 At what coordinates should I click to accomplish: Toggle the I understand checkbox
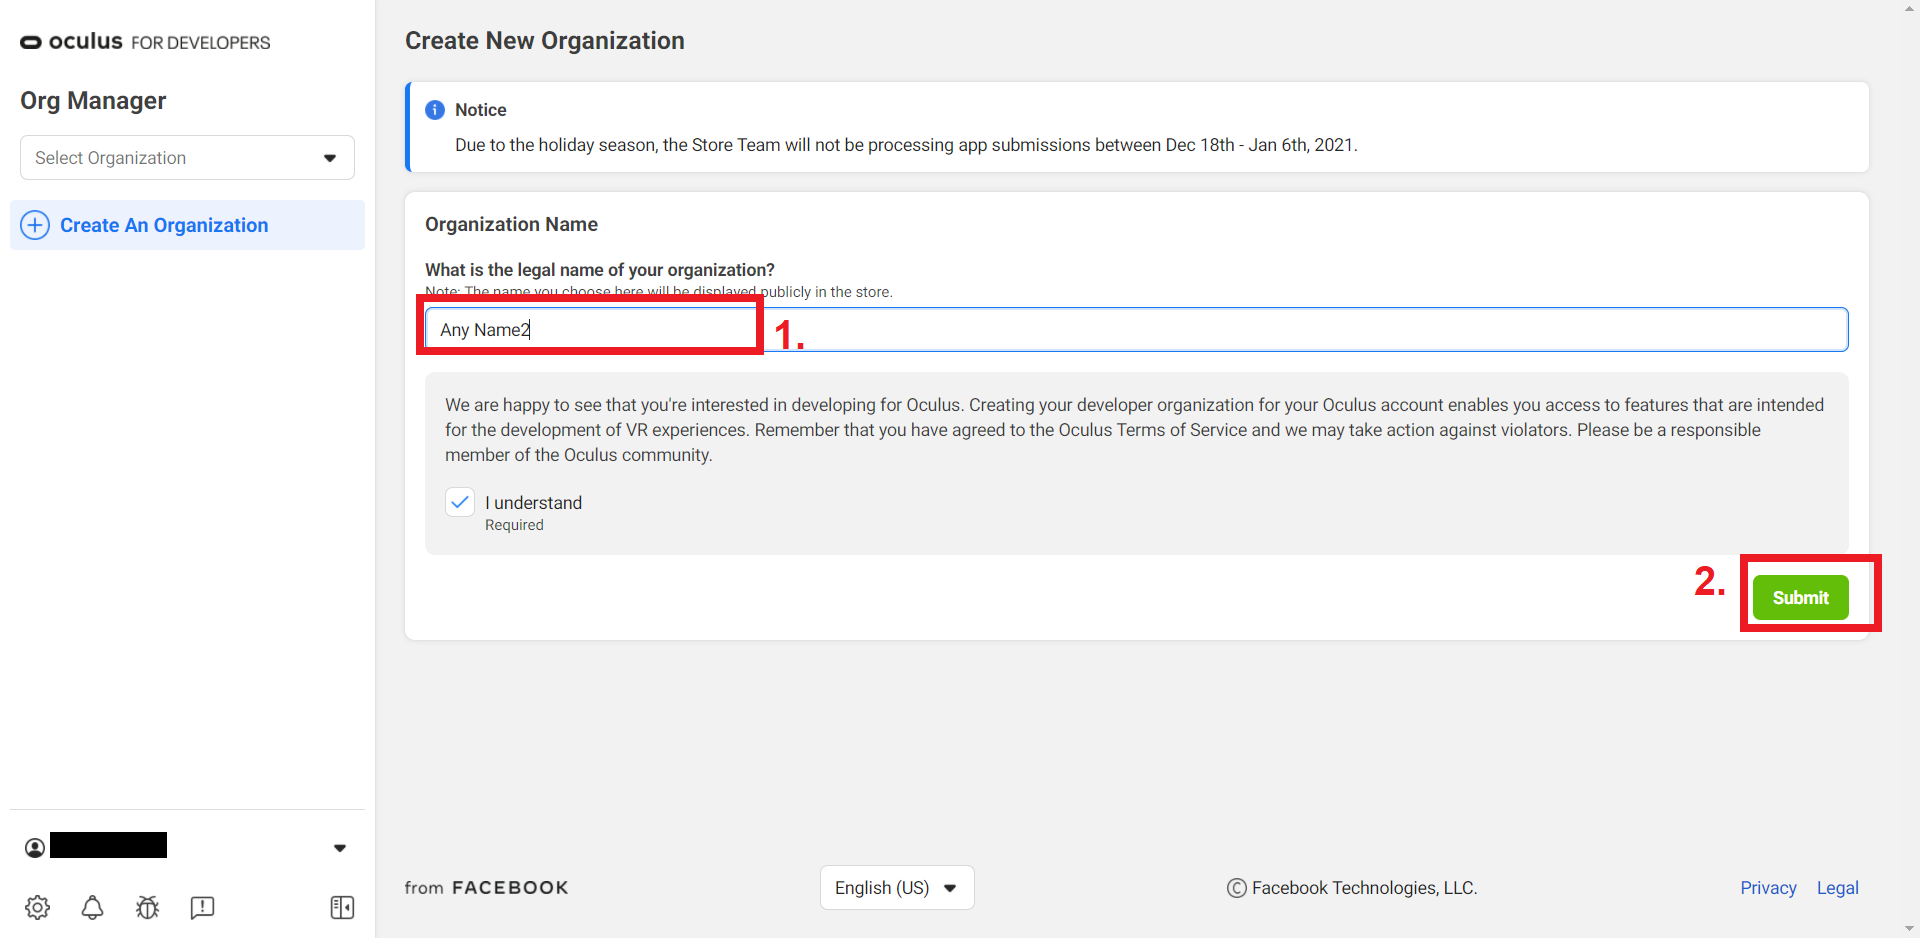(x=460, y=502)
